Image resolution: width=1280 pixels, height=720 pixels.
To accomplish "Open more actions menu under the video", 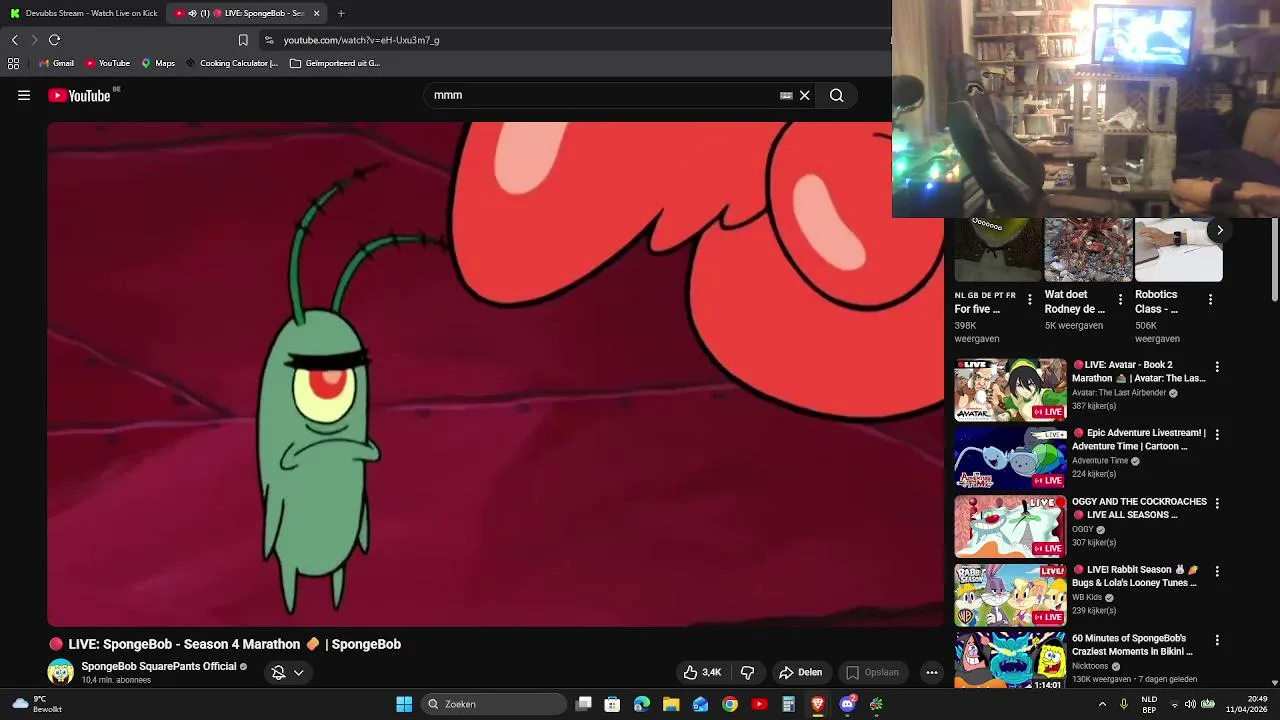I will coord(932,673).
